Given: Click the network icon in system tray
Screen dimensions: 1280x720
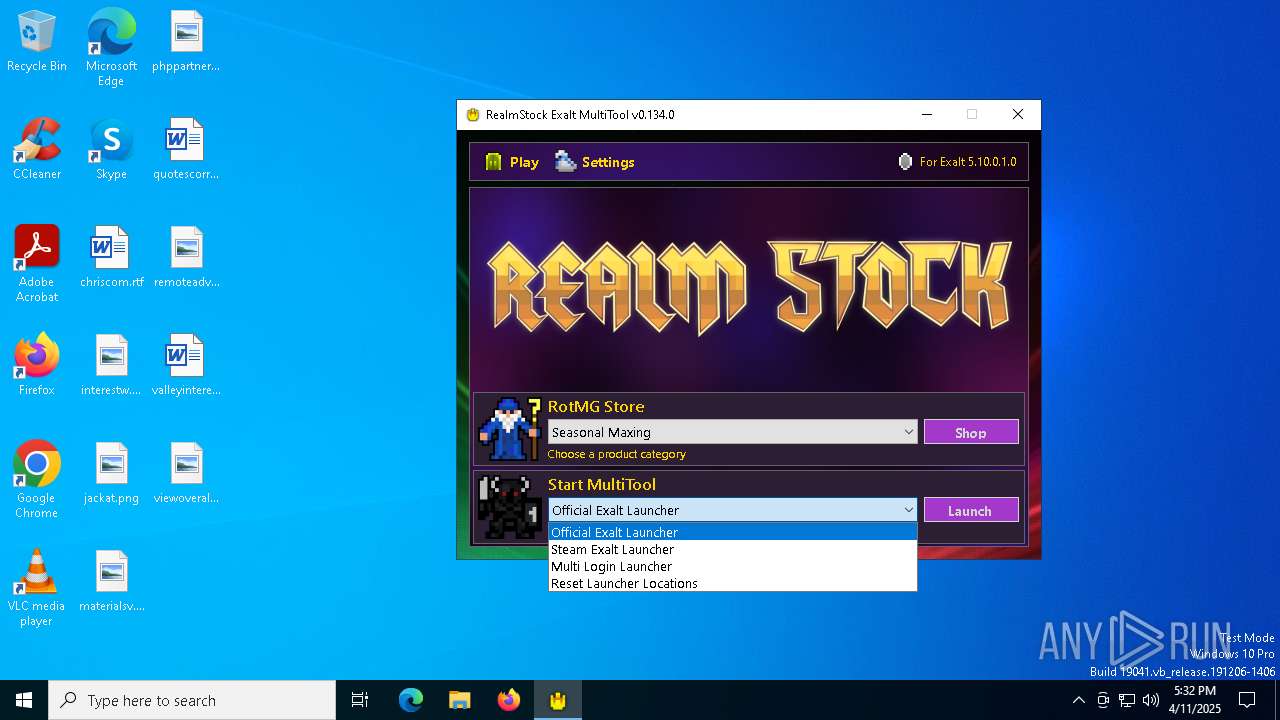Looking at the screenshot, I should click(x=1127, y=700).
